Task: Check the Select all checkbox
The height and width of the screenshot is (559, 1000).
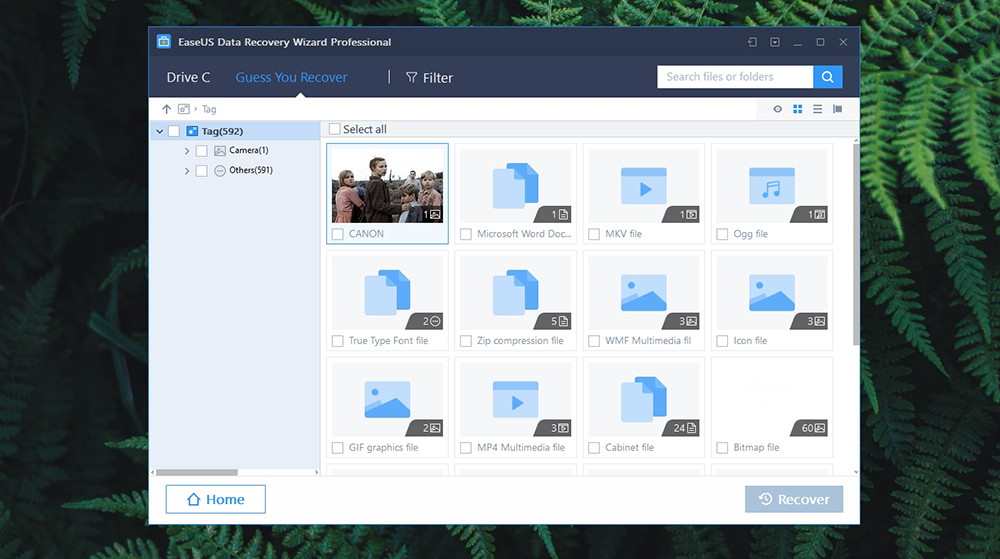Action: click(334, 129)
